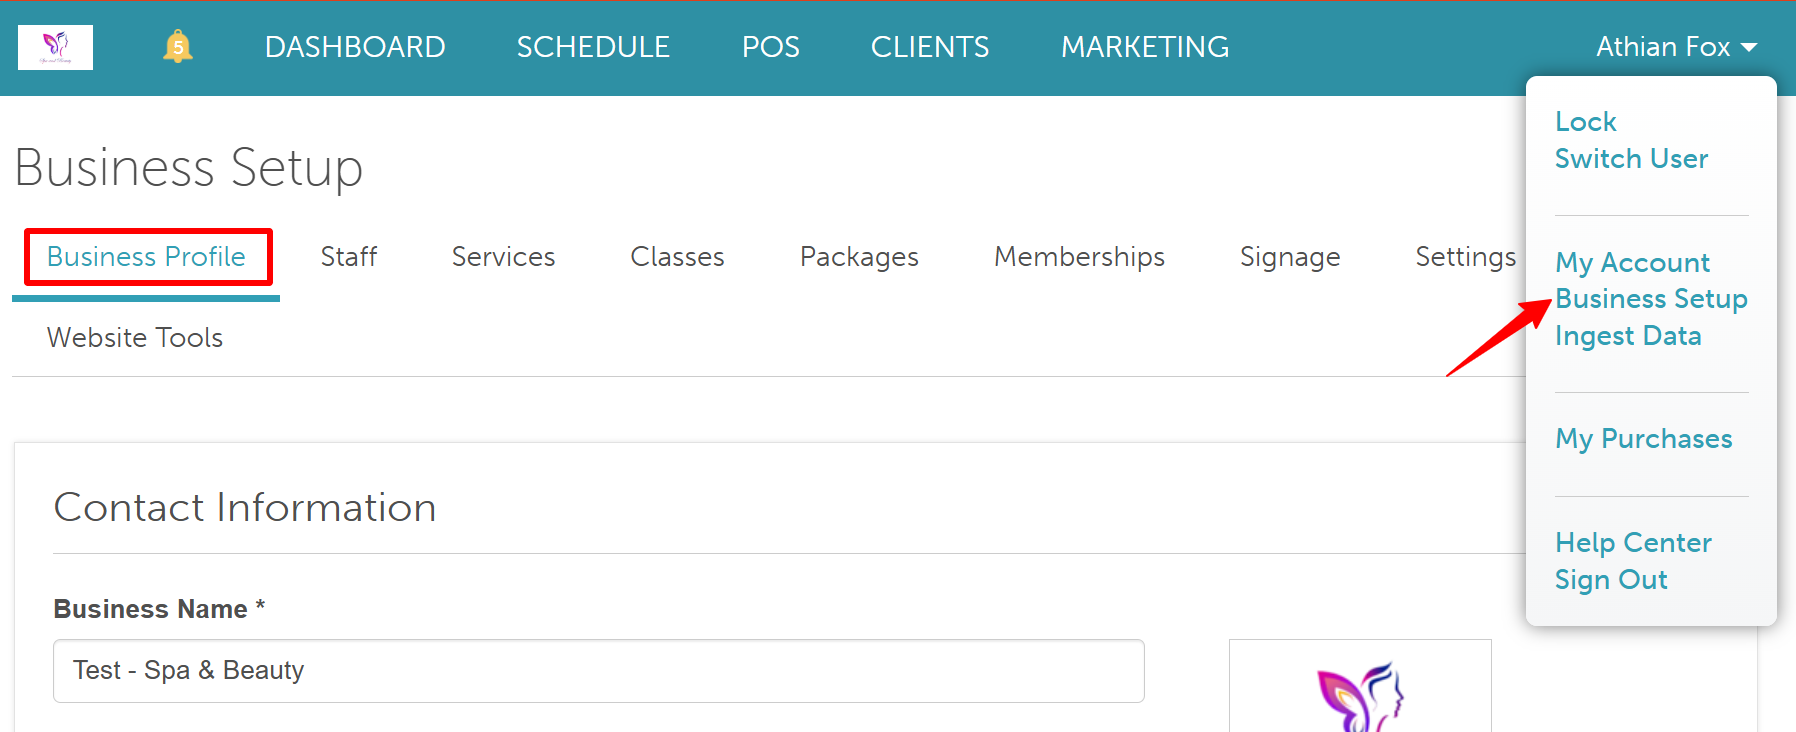Go to the DASHBOARD menu

355,47
